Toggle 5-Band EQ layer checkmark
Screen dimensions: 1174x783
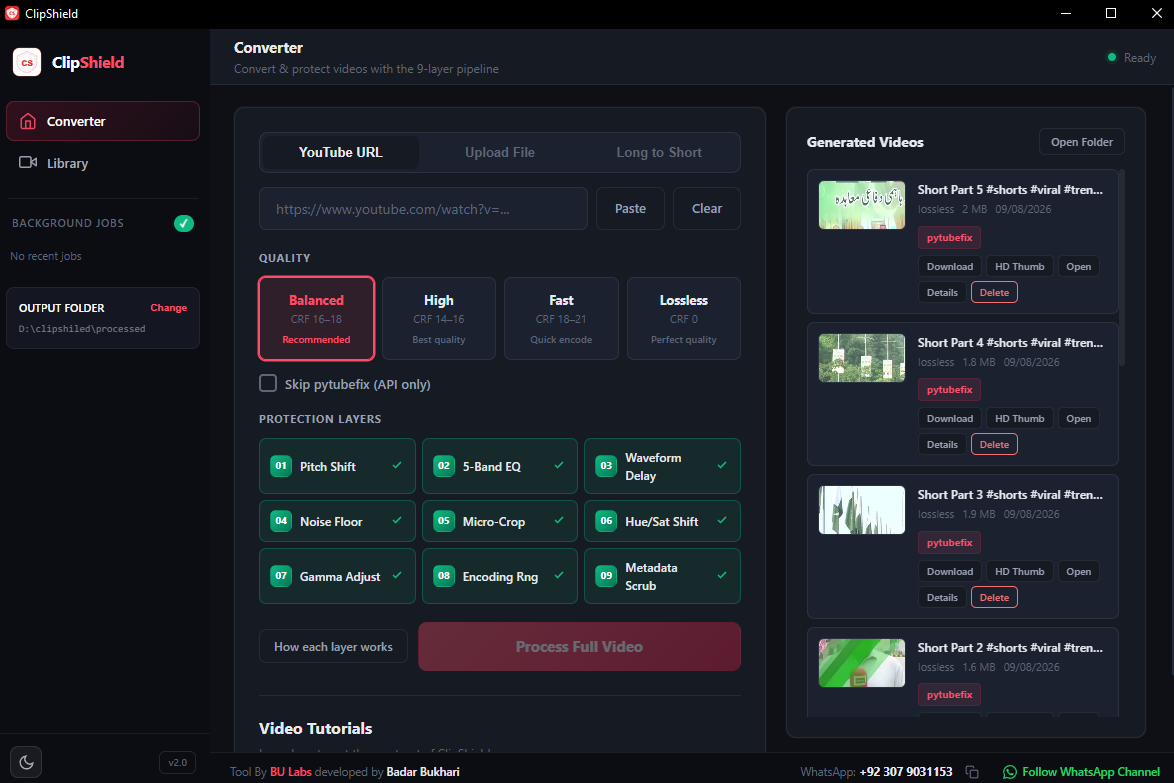[x=559, y=466]
